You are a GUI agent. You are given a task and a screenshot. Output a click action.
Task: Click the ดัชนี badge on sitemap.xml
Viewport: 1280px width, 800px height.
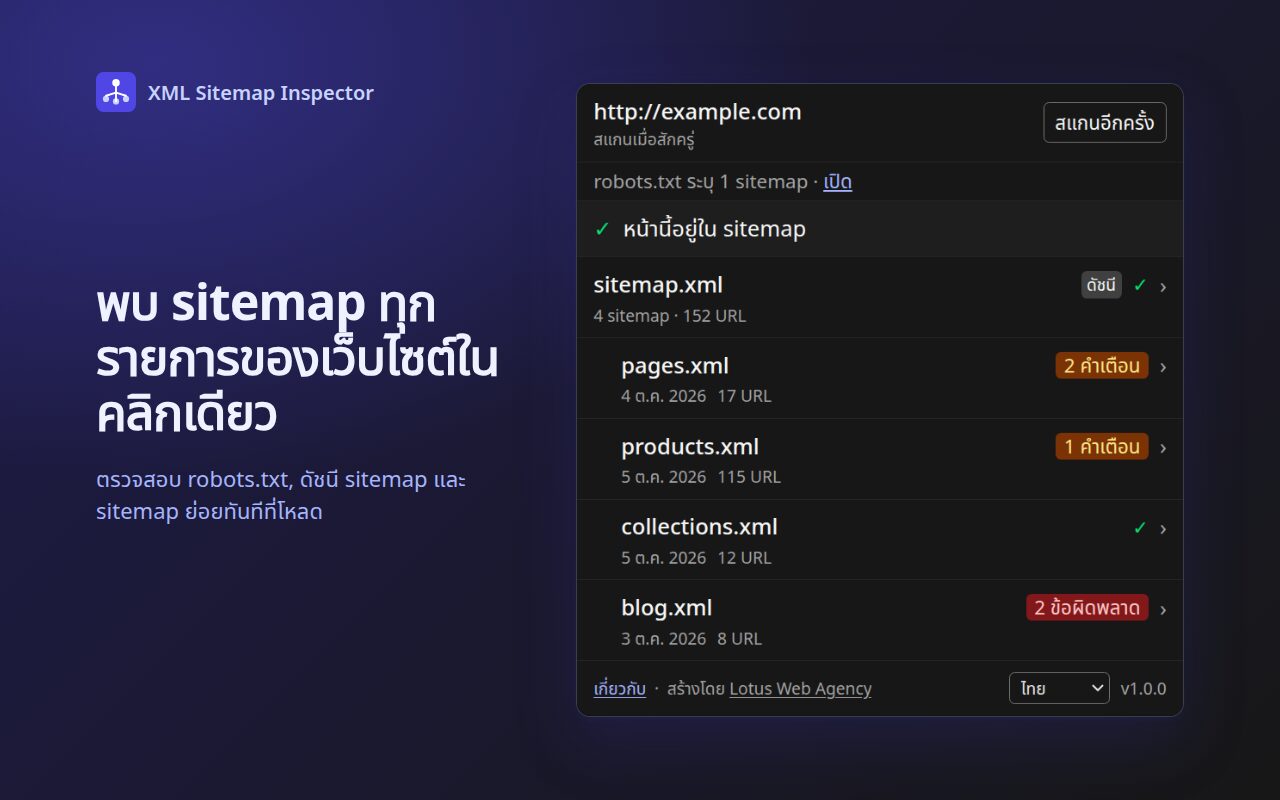1101,285
